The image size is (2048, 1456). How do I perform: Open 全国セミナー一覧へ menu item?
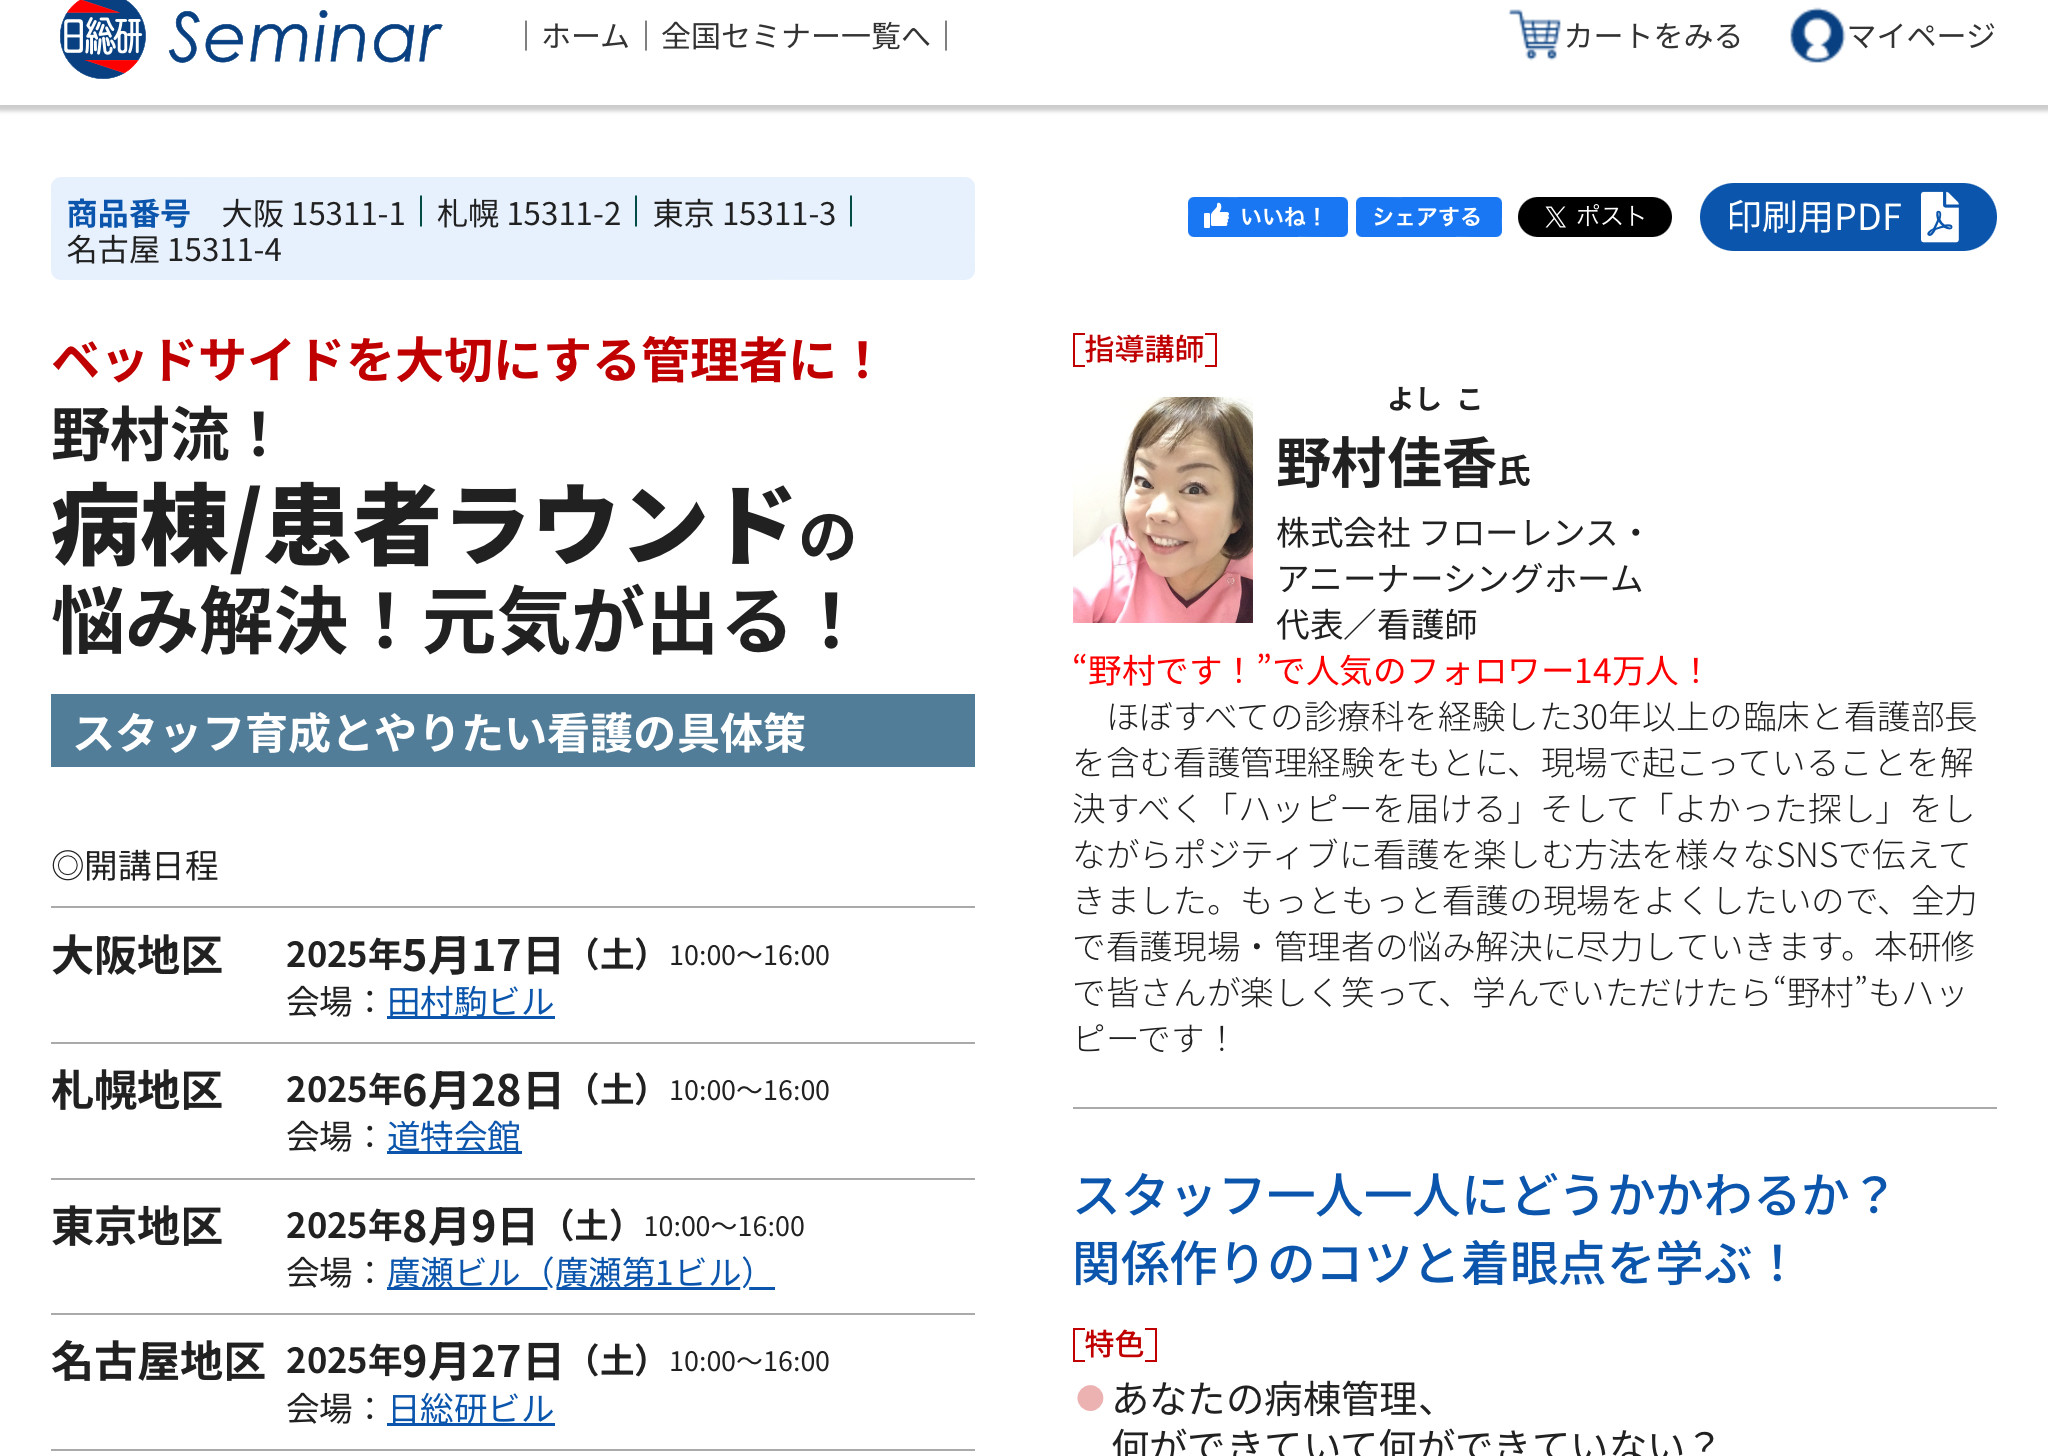tap(795, 37)
